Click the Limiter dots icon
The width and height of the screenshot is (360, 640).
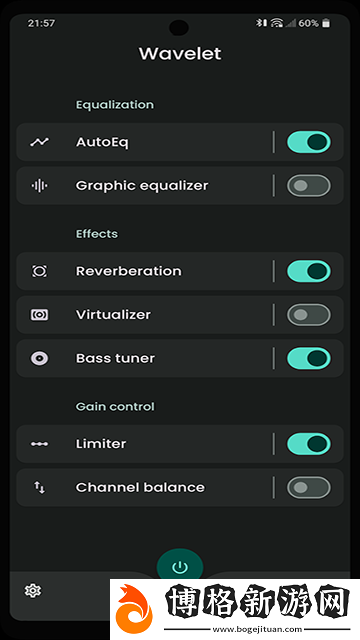click(x=40, y=444)
